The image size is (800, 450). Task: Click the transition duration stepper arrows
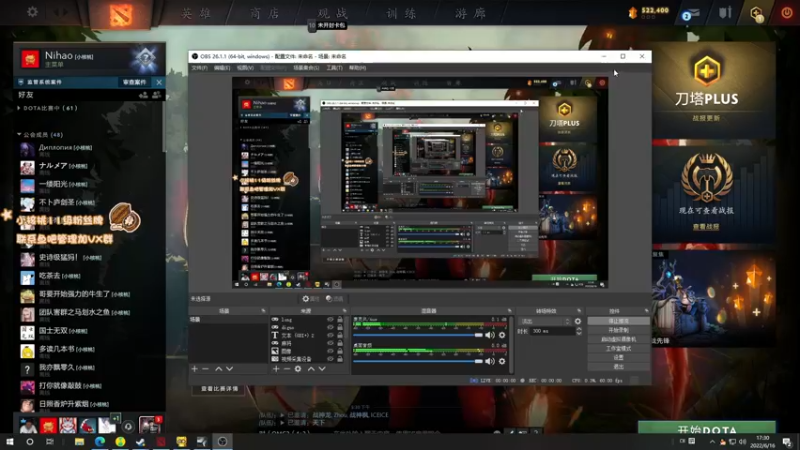[x=579, y=331]
